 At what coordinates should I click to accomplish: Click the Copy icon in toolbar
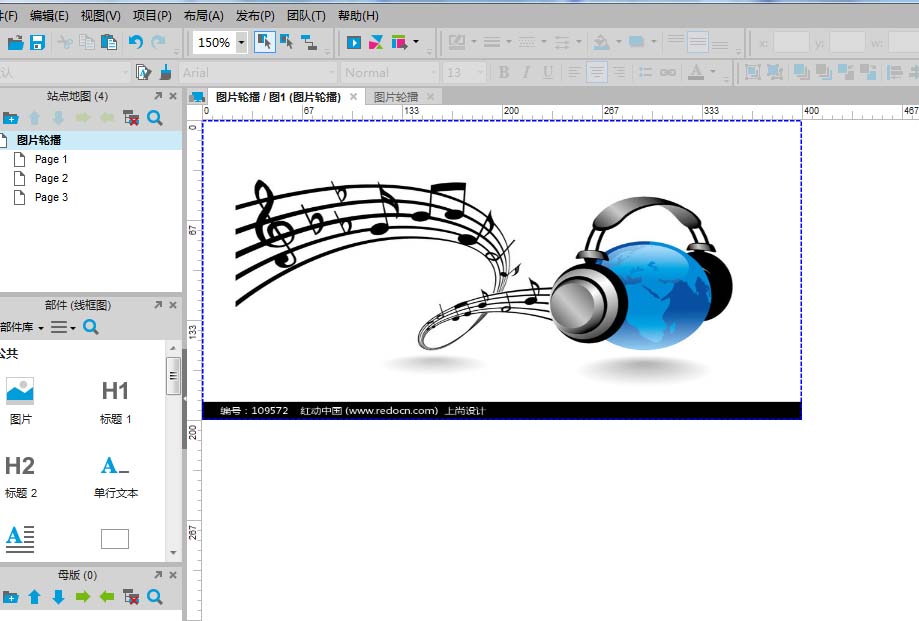87,42
